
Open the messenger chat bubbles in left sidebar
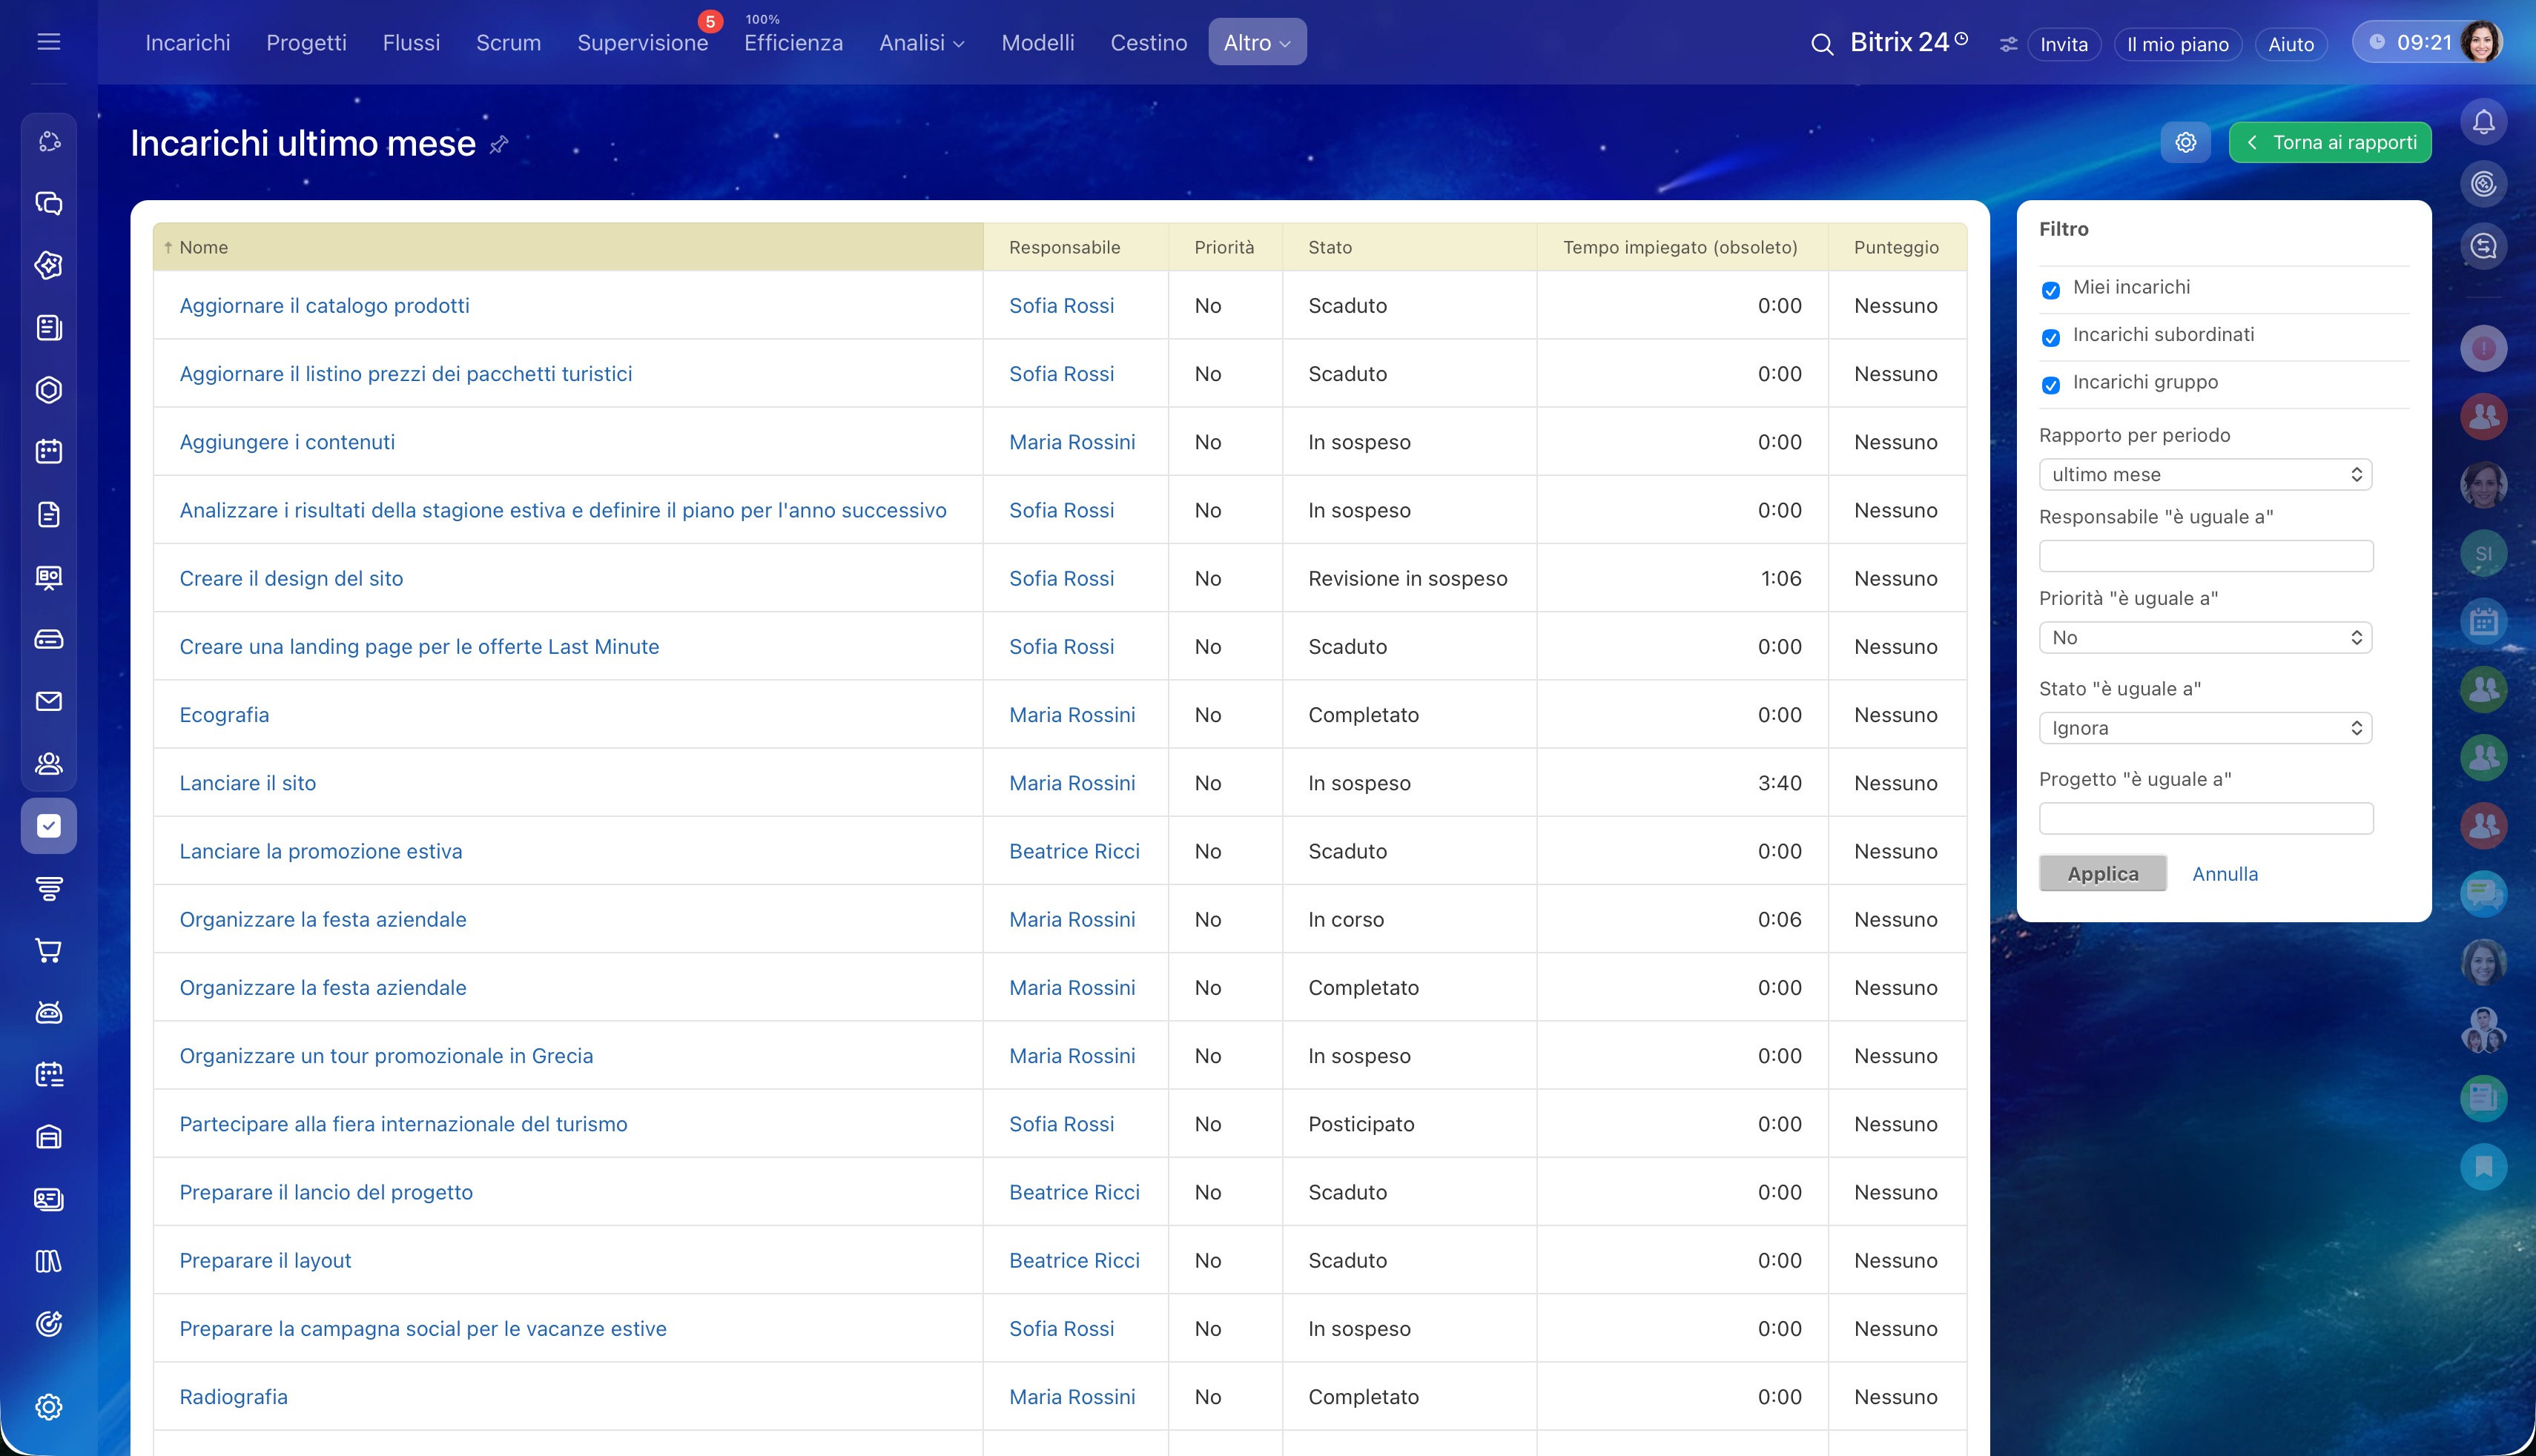click(x=49, y=204)
